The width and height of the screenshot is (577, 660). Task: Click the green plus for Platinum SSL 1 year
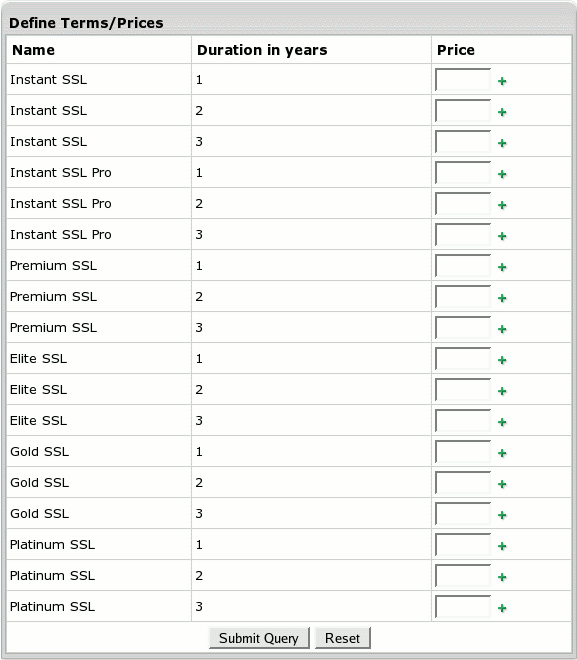pyautogui.click(x=502, y=546)
